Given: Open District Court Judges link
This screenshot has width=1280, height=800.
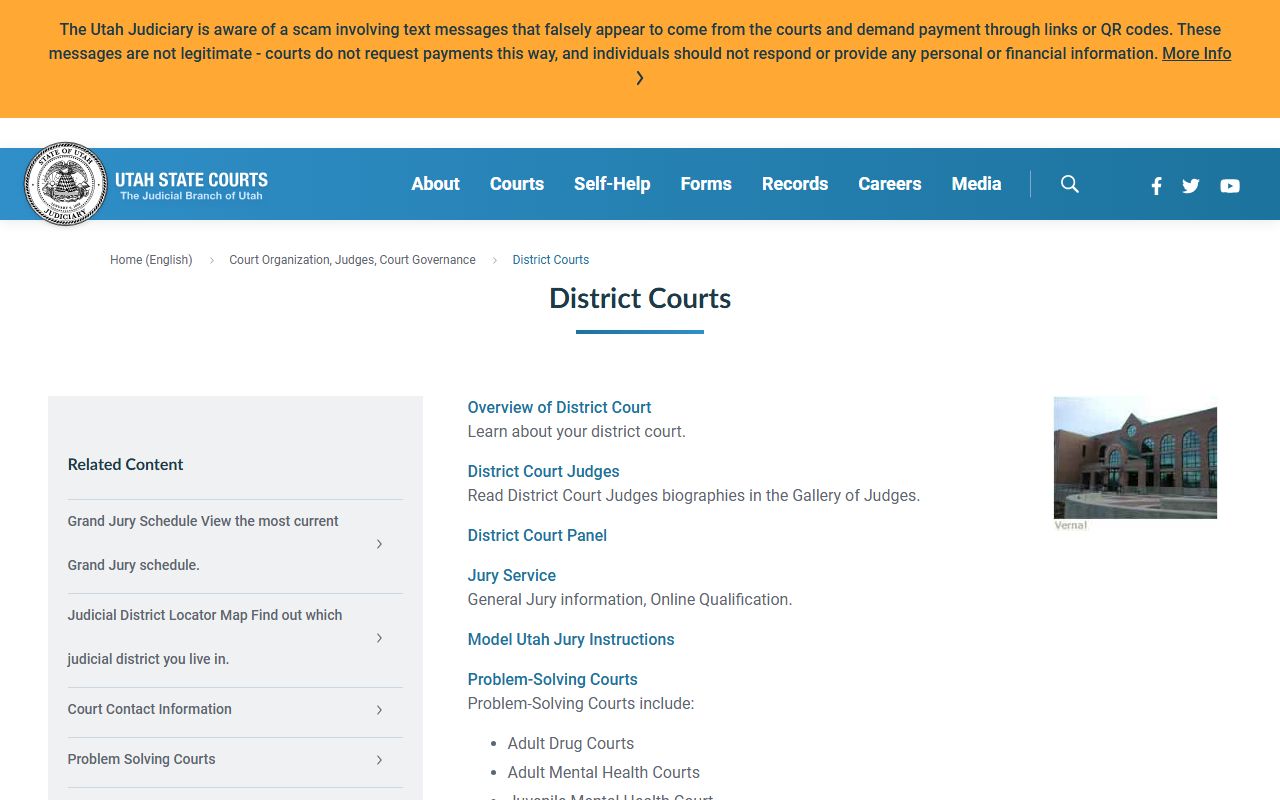Looking at the screenshot, I should pos(543,471).
